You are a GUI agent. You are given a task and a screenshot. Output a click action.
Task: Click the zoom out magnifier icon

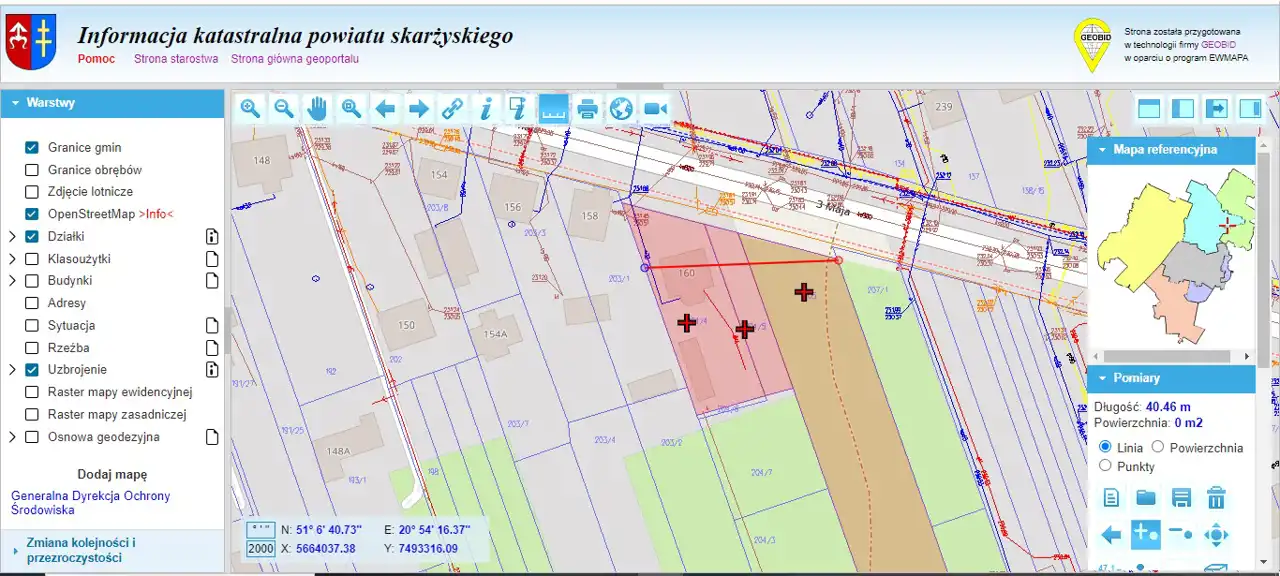tap(284, 109)
